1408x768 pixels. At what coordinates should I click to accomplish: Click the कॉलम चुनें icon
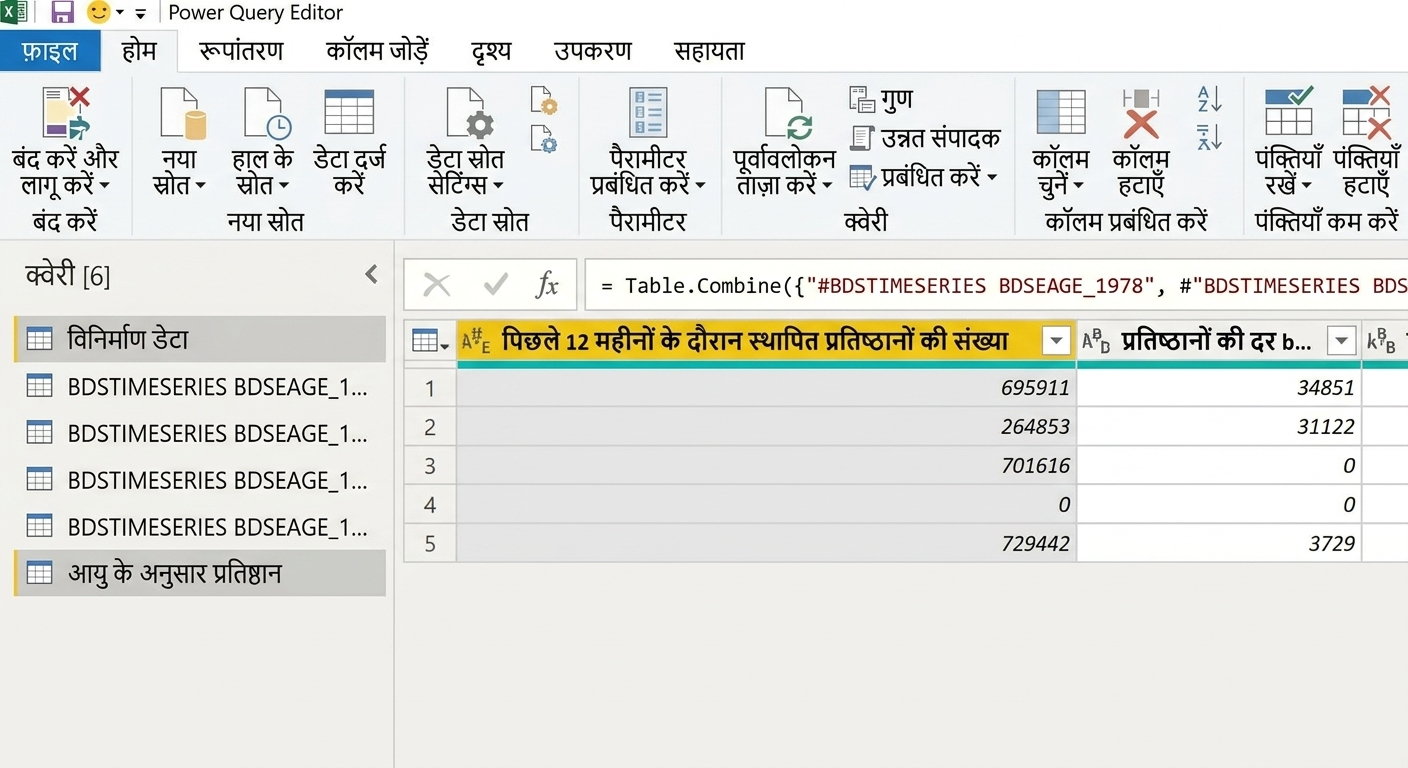1061,112
